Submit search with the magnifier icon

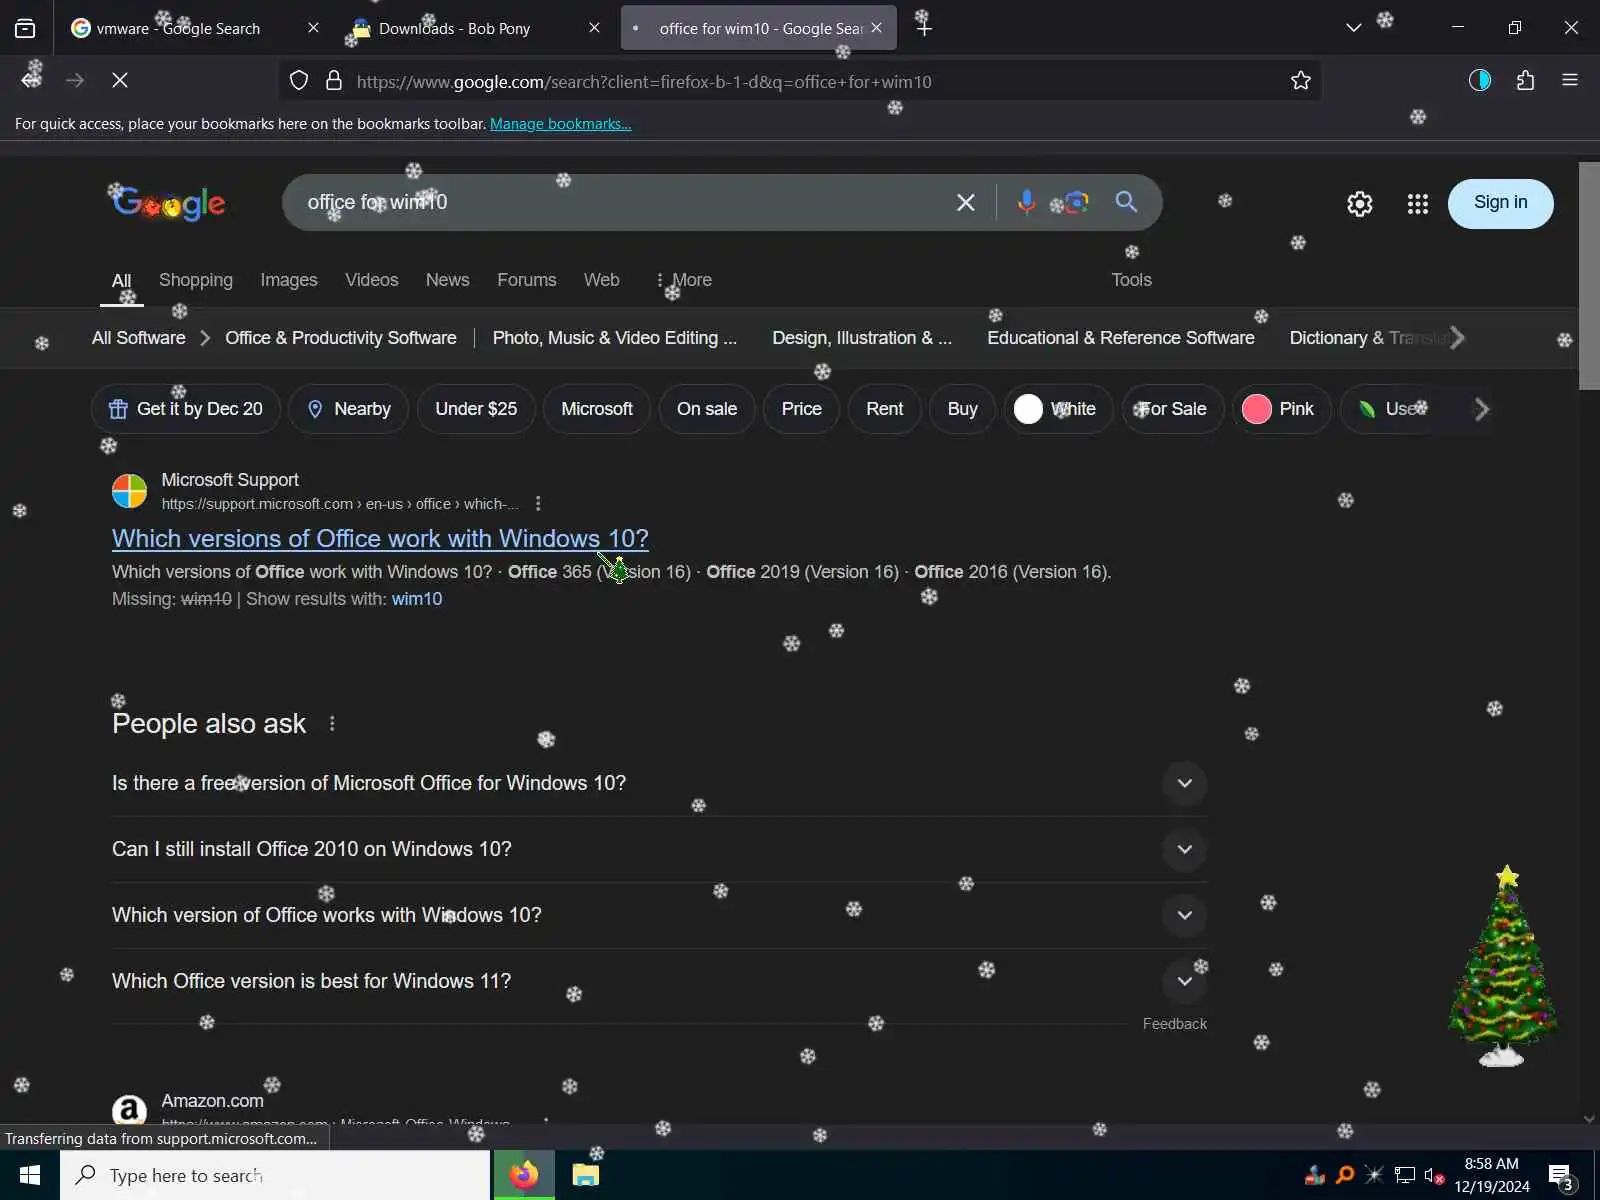1126,202
